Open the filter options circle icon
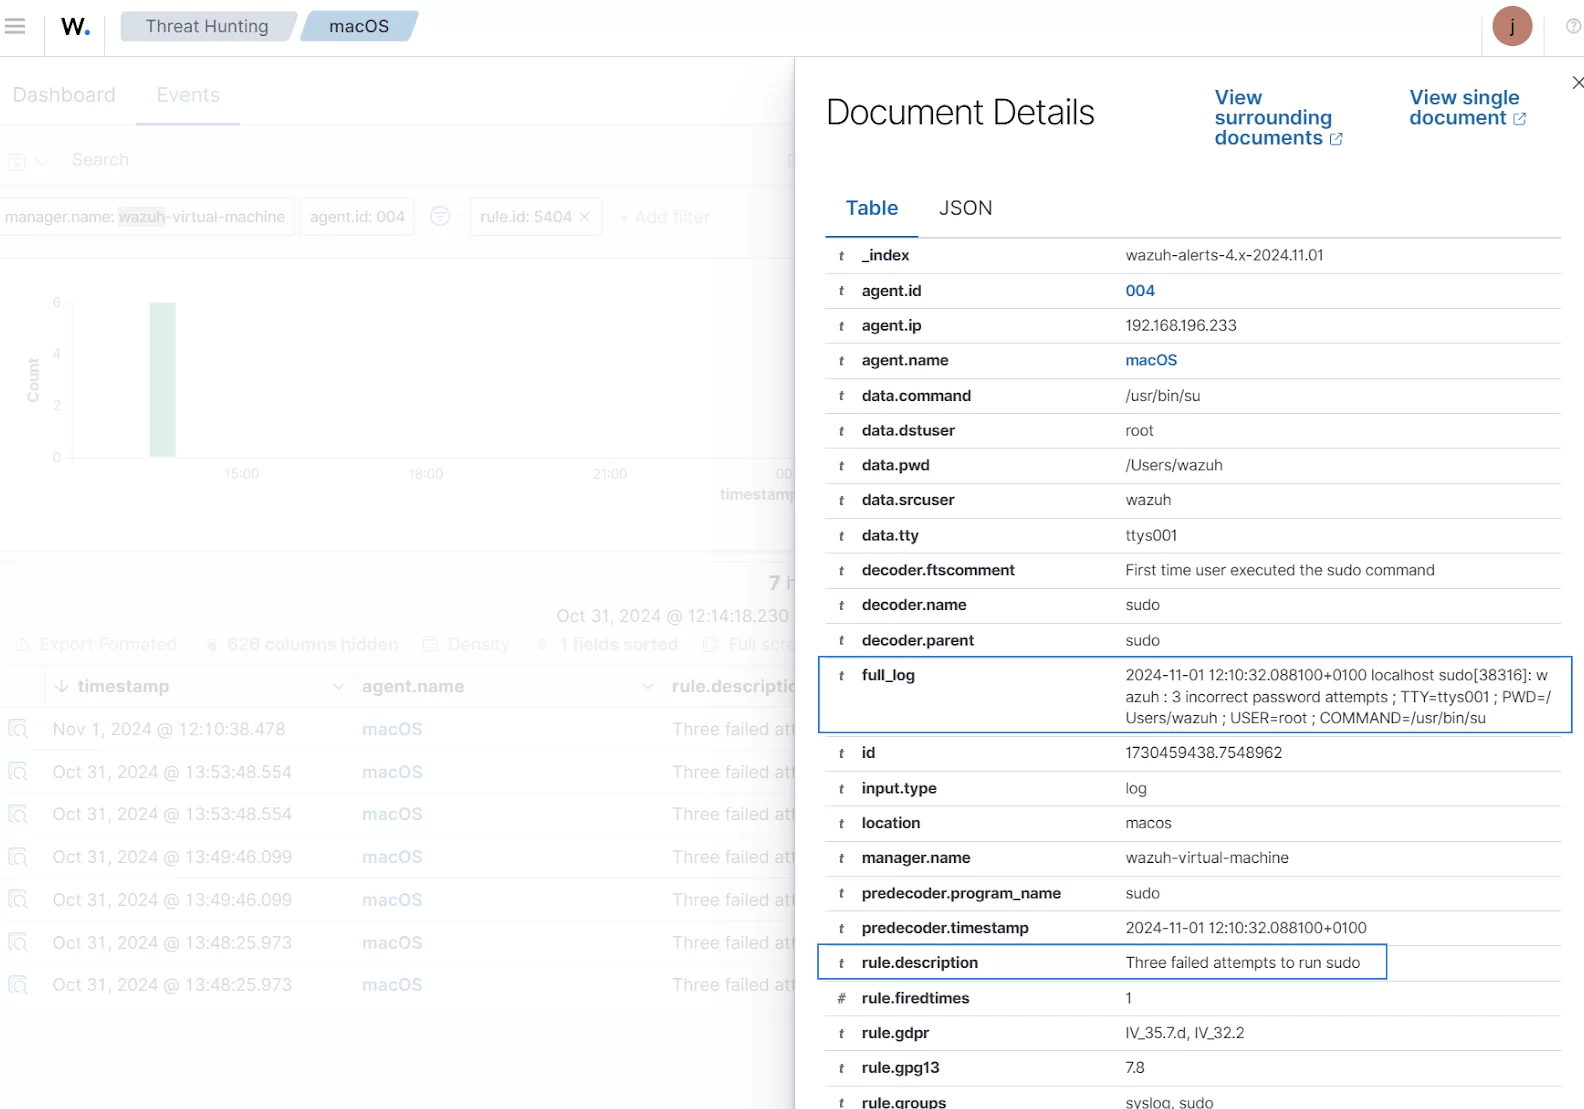 coord(440,216)
